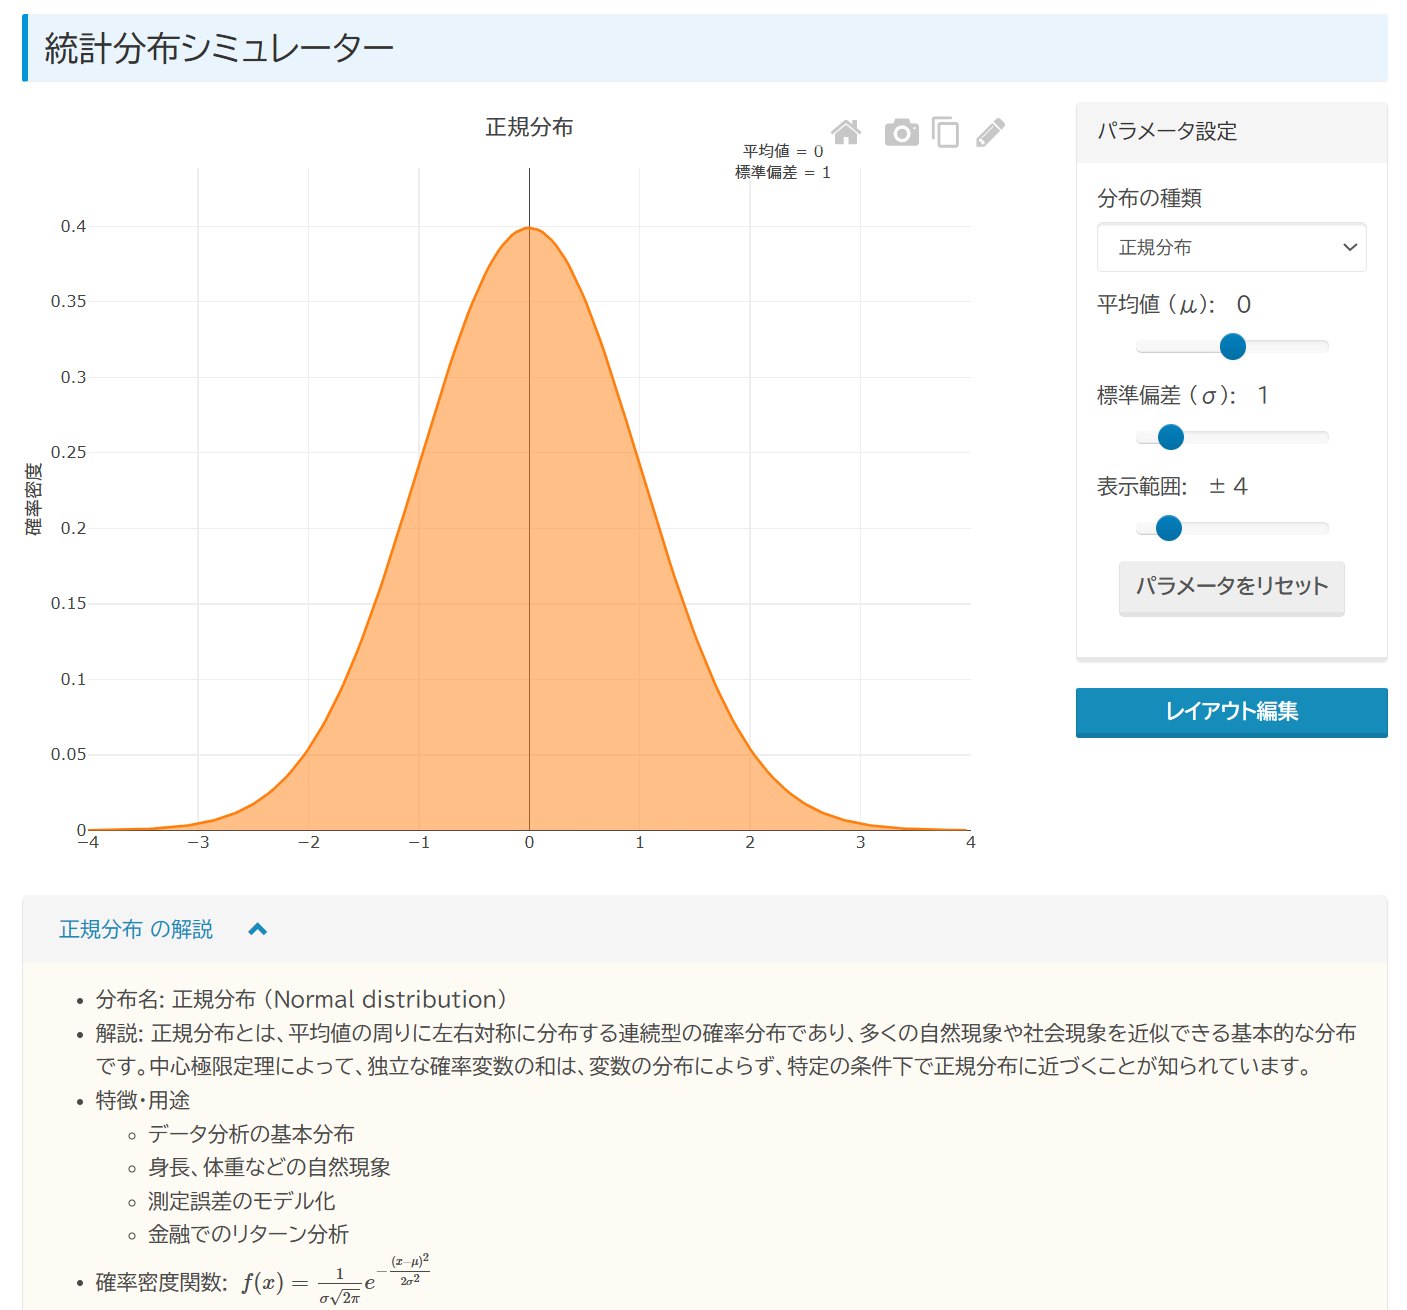Screen dimensions: 1407x1310
Task: Click the 平均値 (μ) slider handle
Action: (1233, 346)
